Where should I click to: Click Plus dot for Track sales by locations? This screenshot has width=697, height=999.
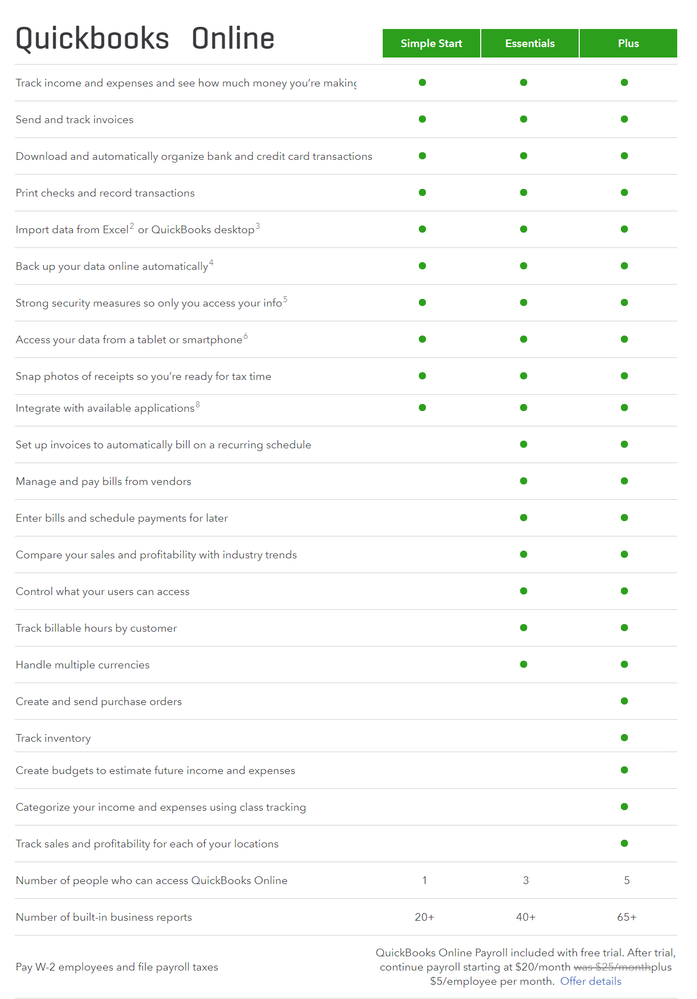coord(624,843)
